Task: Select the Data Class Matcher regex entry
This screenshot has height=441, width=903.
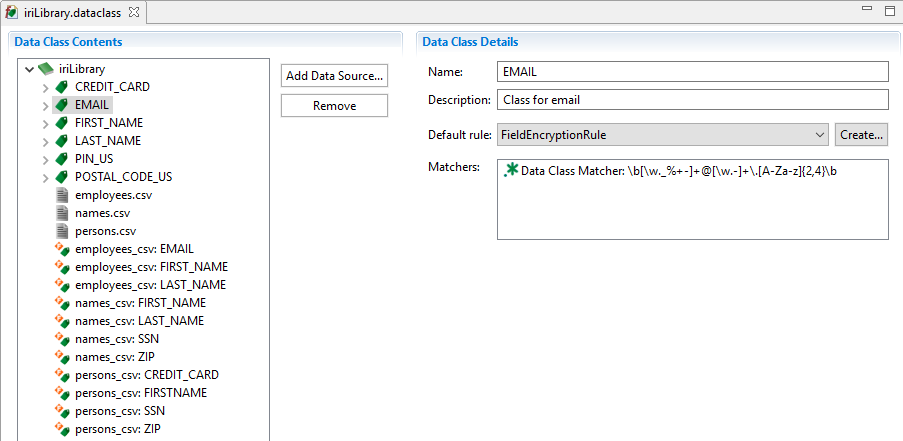Action: point(678,171)
